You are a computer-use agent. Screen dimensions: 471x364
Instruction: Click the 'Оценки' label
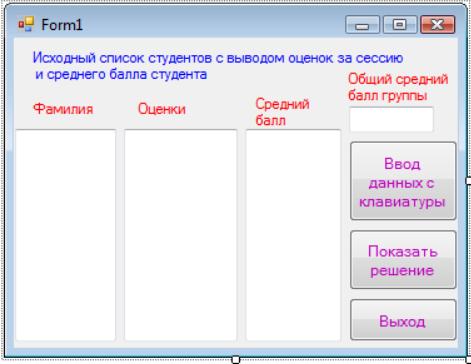pos(162,109)
